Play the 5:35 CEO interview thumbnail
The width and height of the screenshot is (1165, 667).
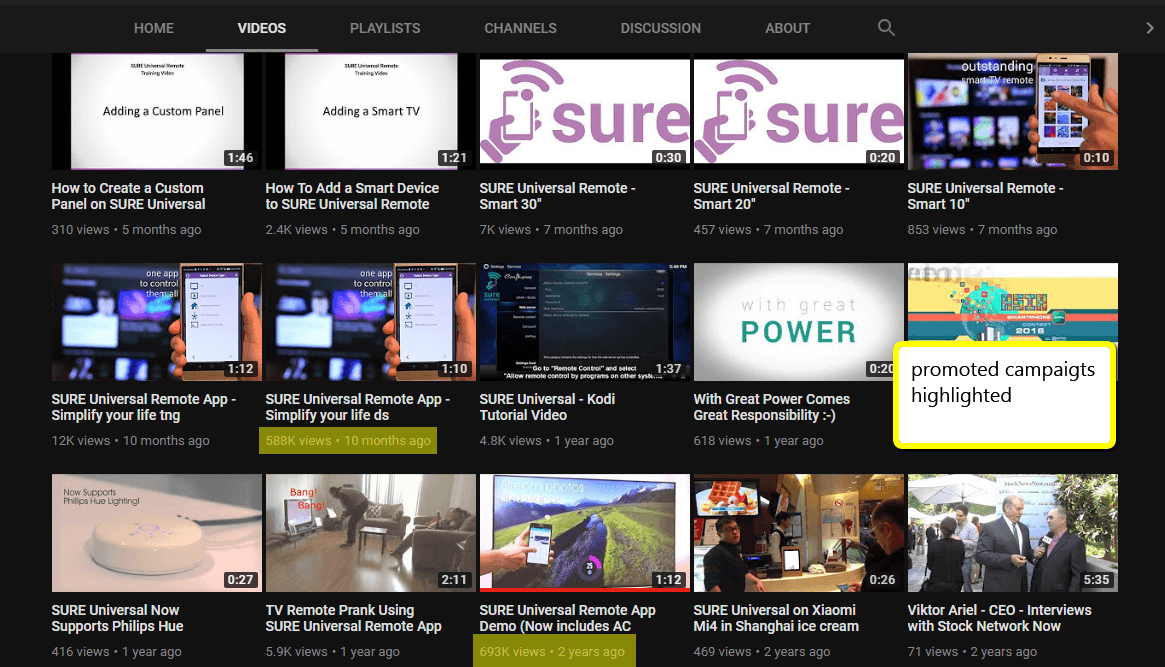pos(1013,533)
